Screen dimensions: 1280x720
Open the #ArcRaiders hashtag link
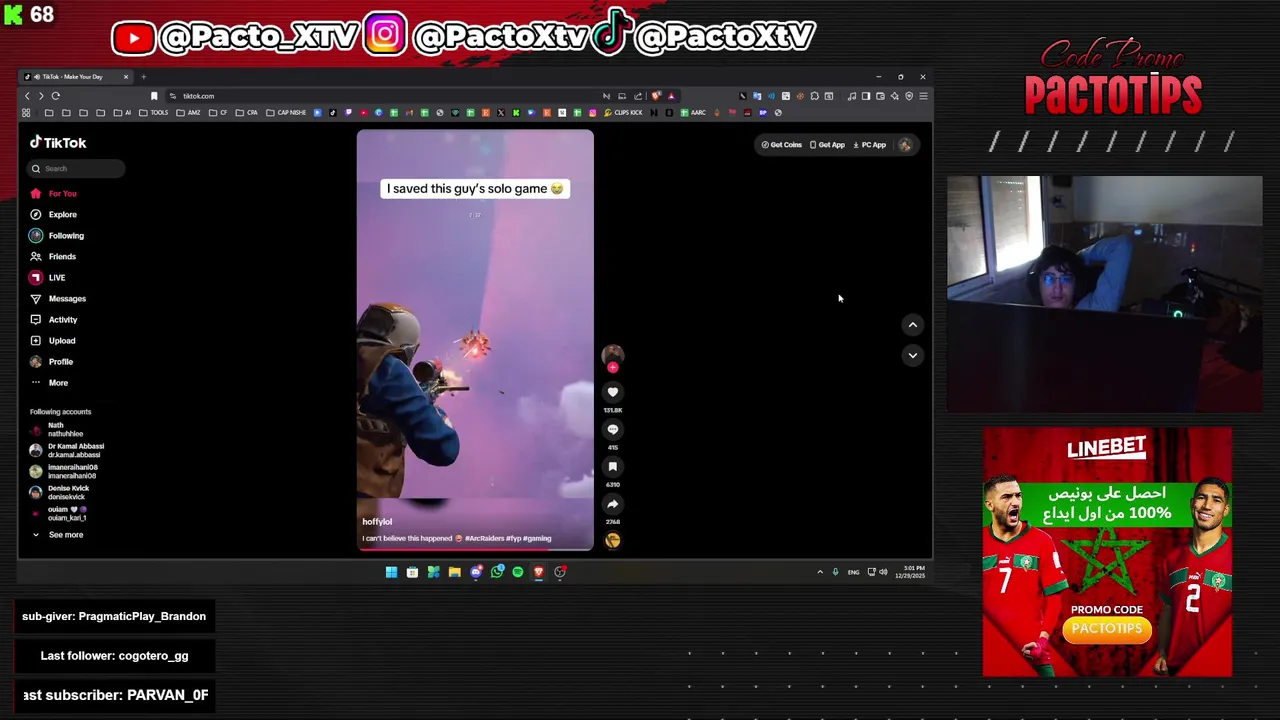(485, 538)
